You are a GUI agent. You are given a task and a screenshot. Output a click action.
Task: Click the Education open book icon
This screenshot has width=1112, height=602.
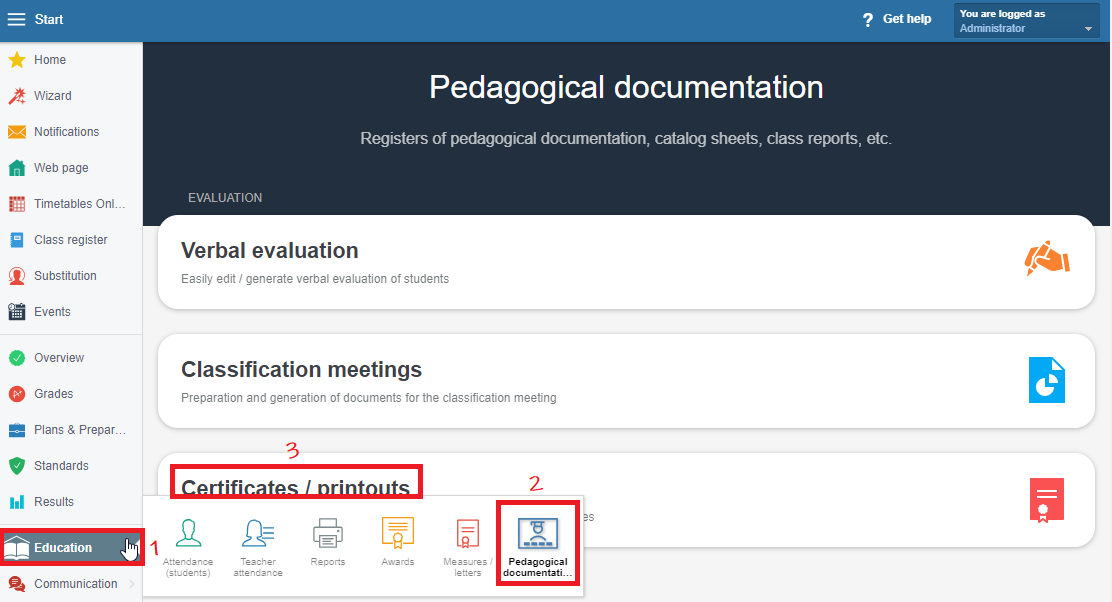[x=17, y=548]
